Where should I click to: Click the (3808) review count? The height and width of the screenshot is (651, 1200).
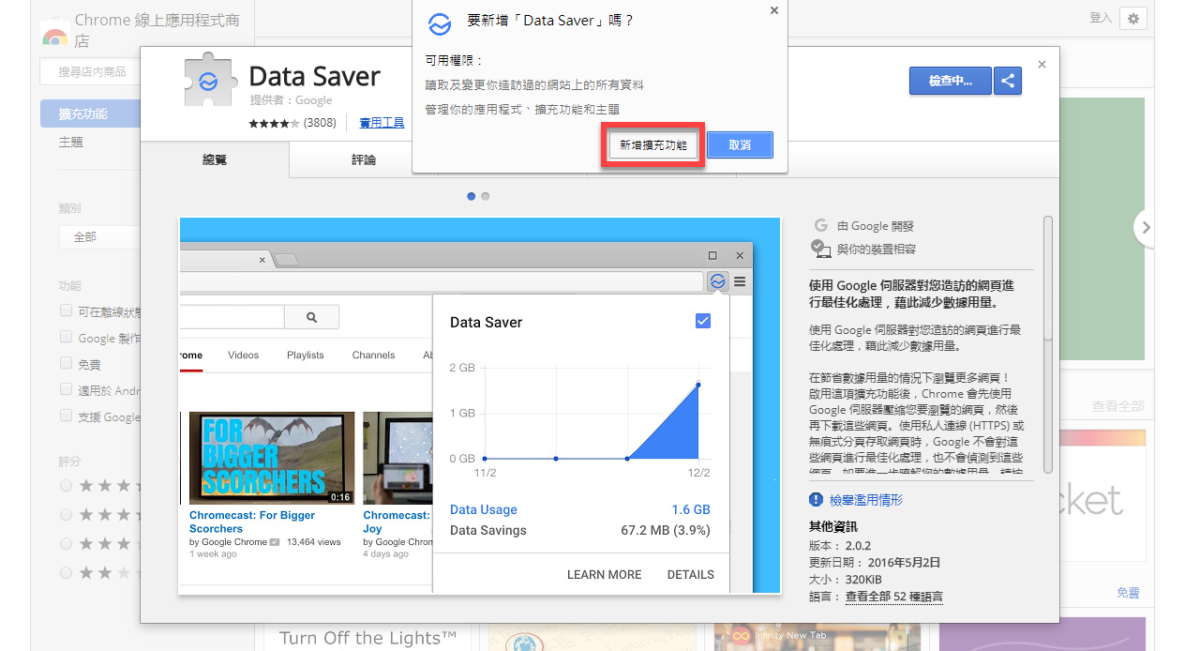tap(319, 123)
